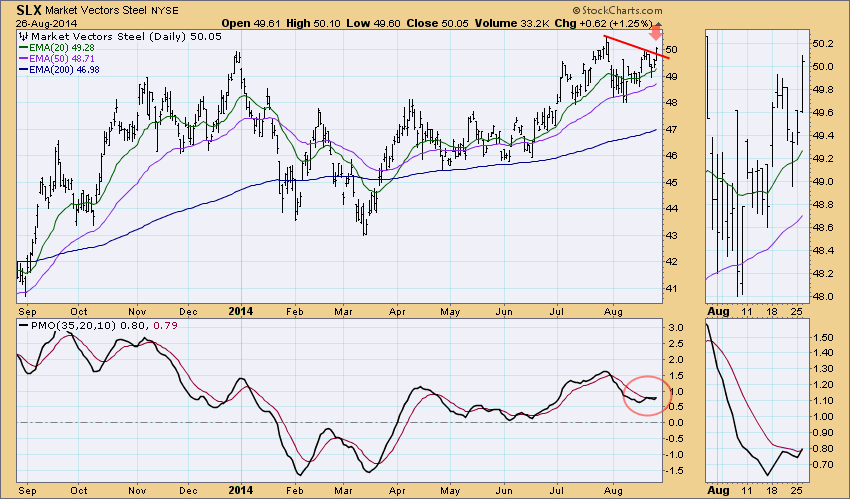The image size is (850, 499).
Task: Click Sep on the PMO panel date axis
Action: pos(27,490)
